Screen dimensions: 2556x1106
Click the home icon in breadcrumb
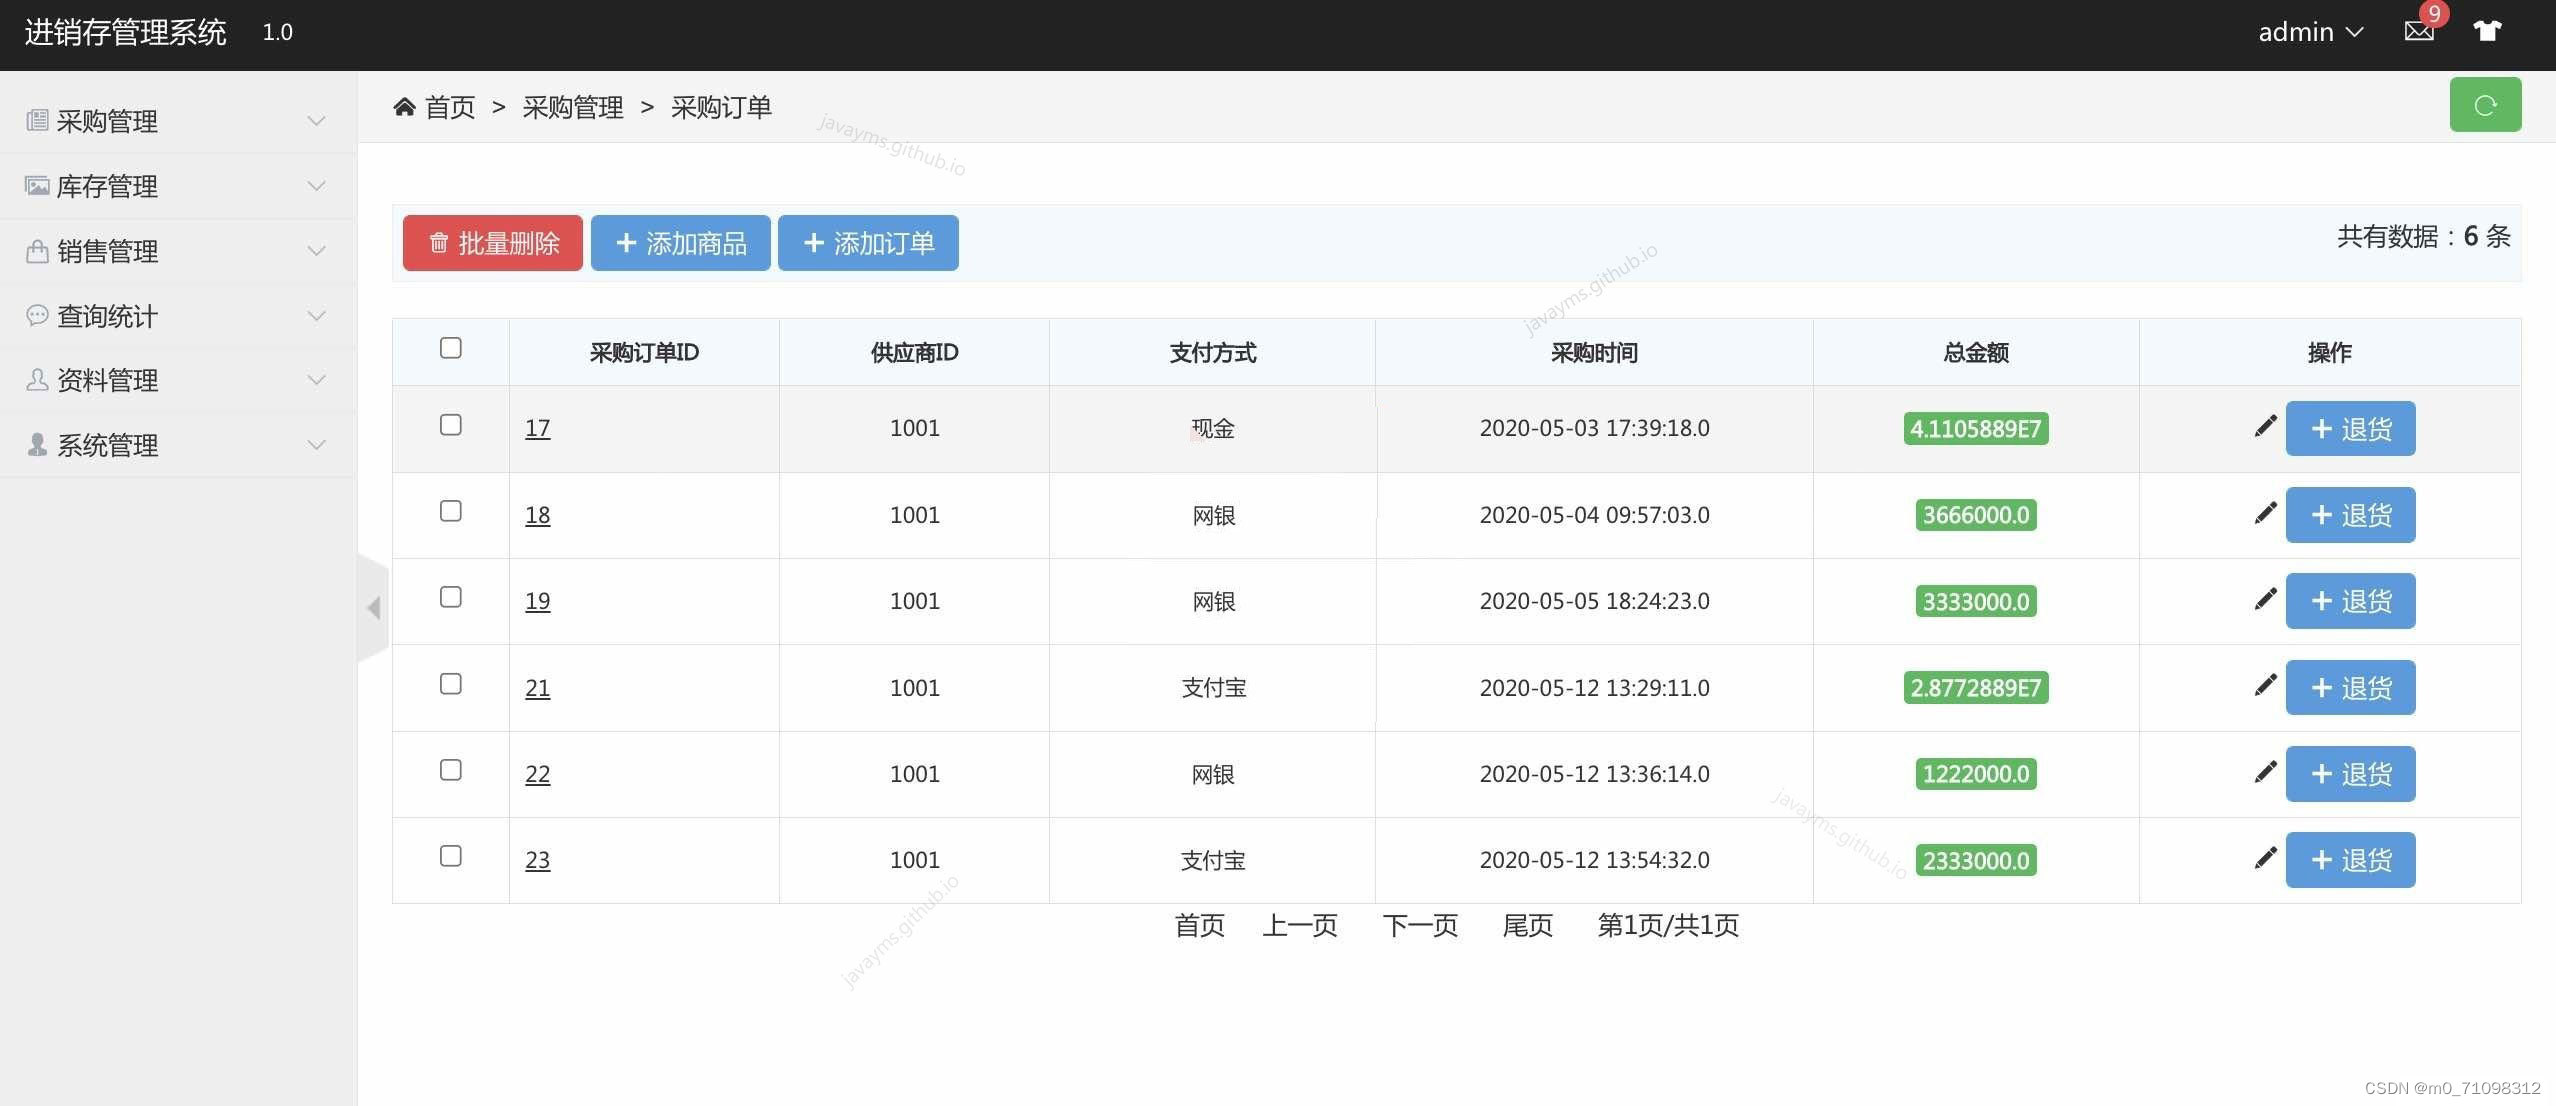(x=404, y=107)
